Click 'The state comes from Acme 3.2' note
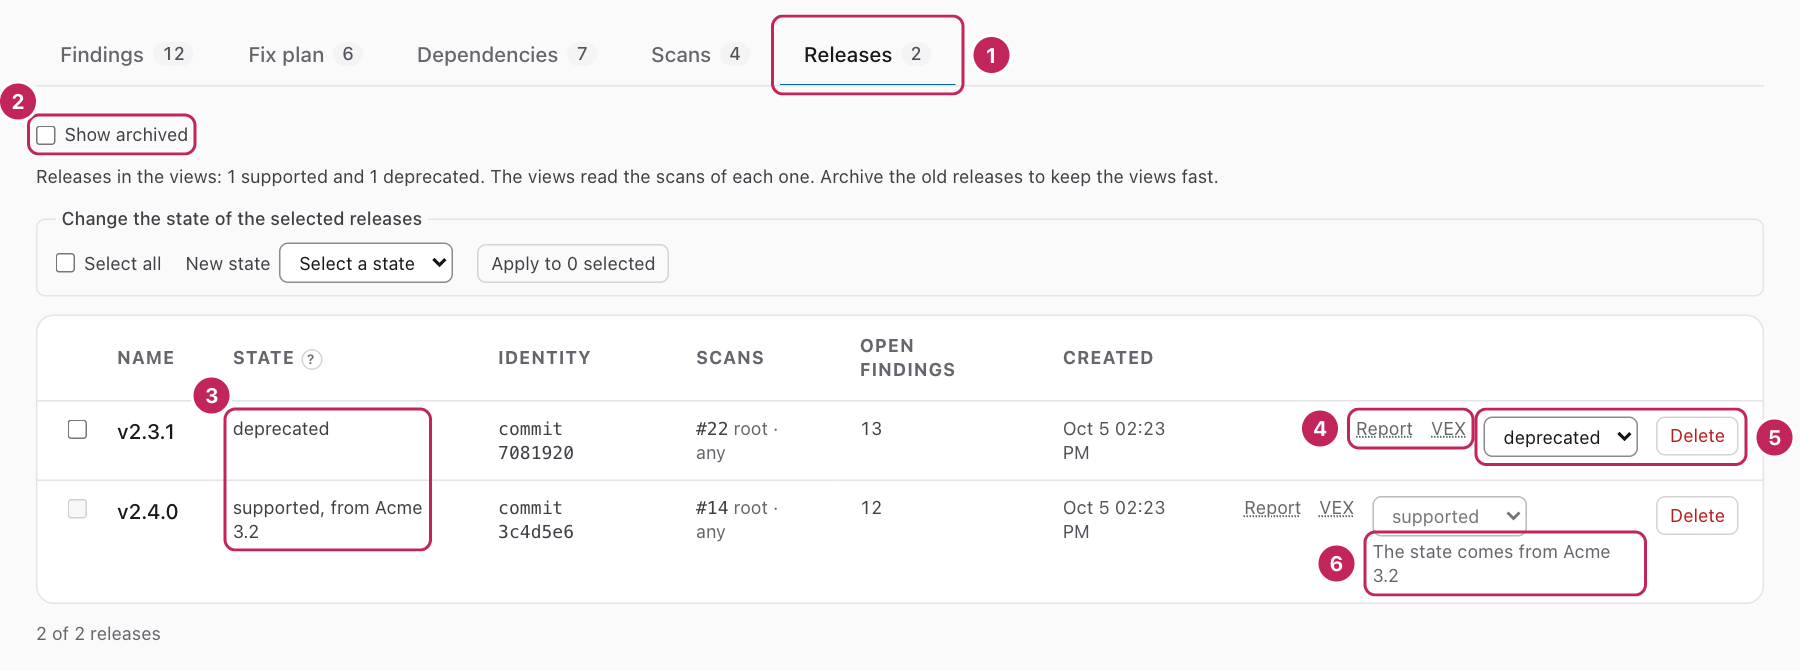 tap(1491, 564)
